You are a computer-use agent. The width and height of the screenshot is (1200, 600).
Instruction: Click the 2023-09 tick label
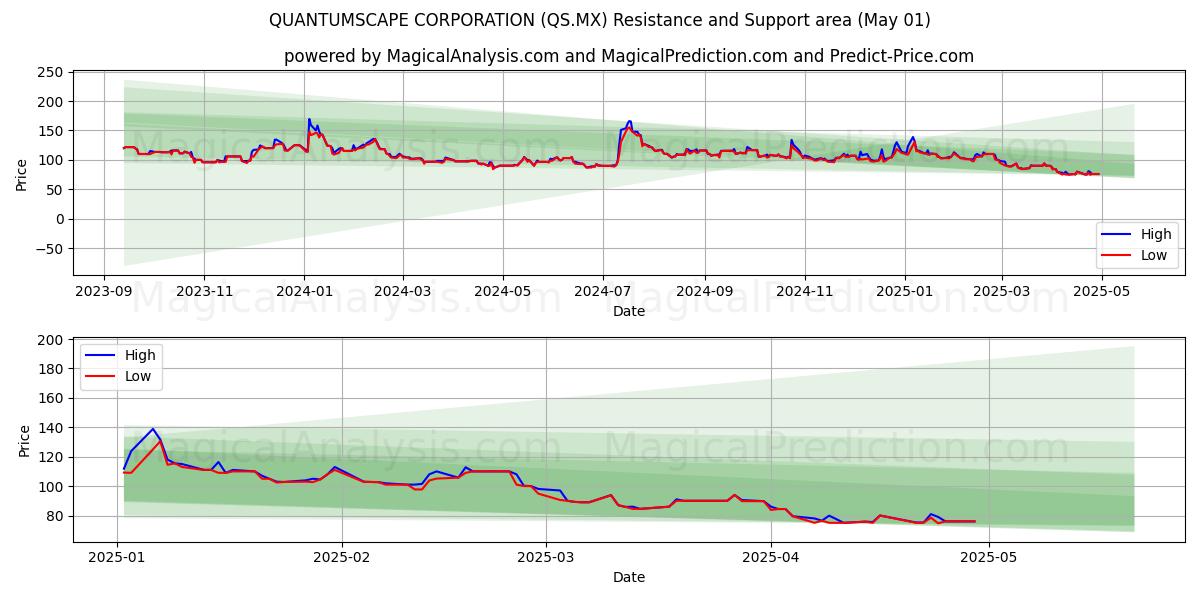pos(104,290)
